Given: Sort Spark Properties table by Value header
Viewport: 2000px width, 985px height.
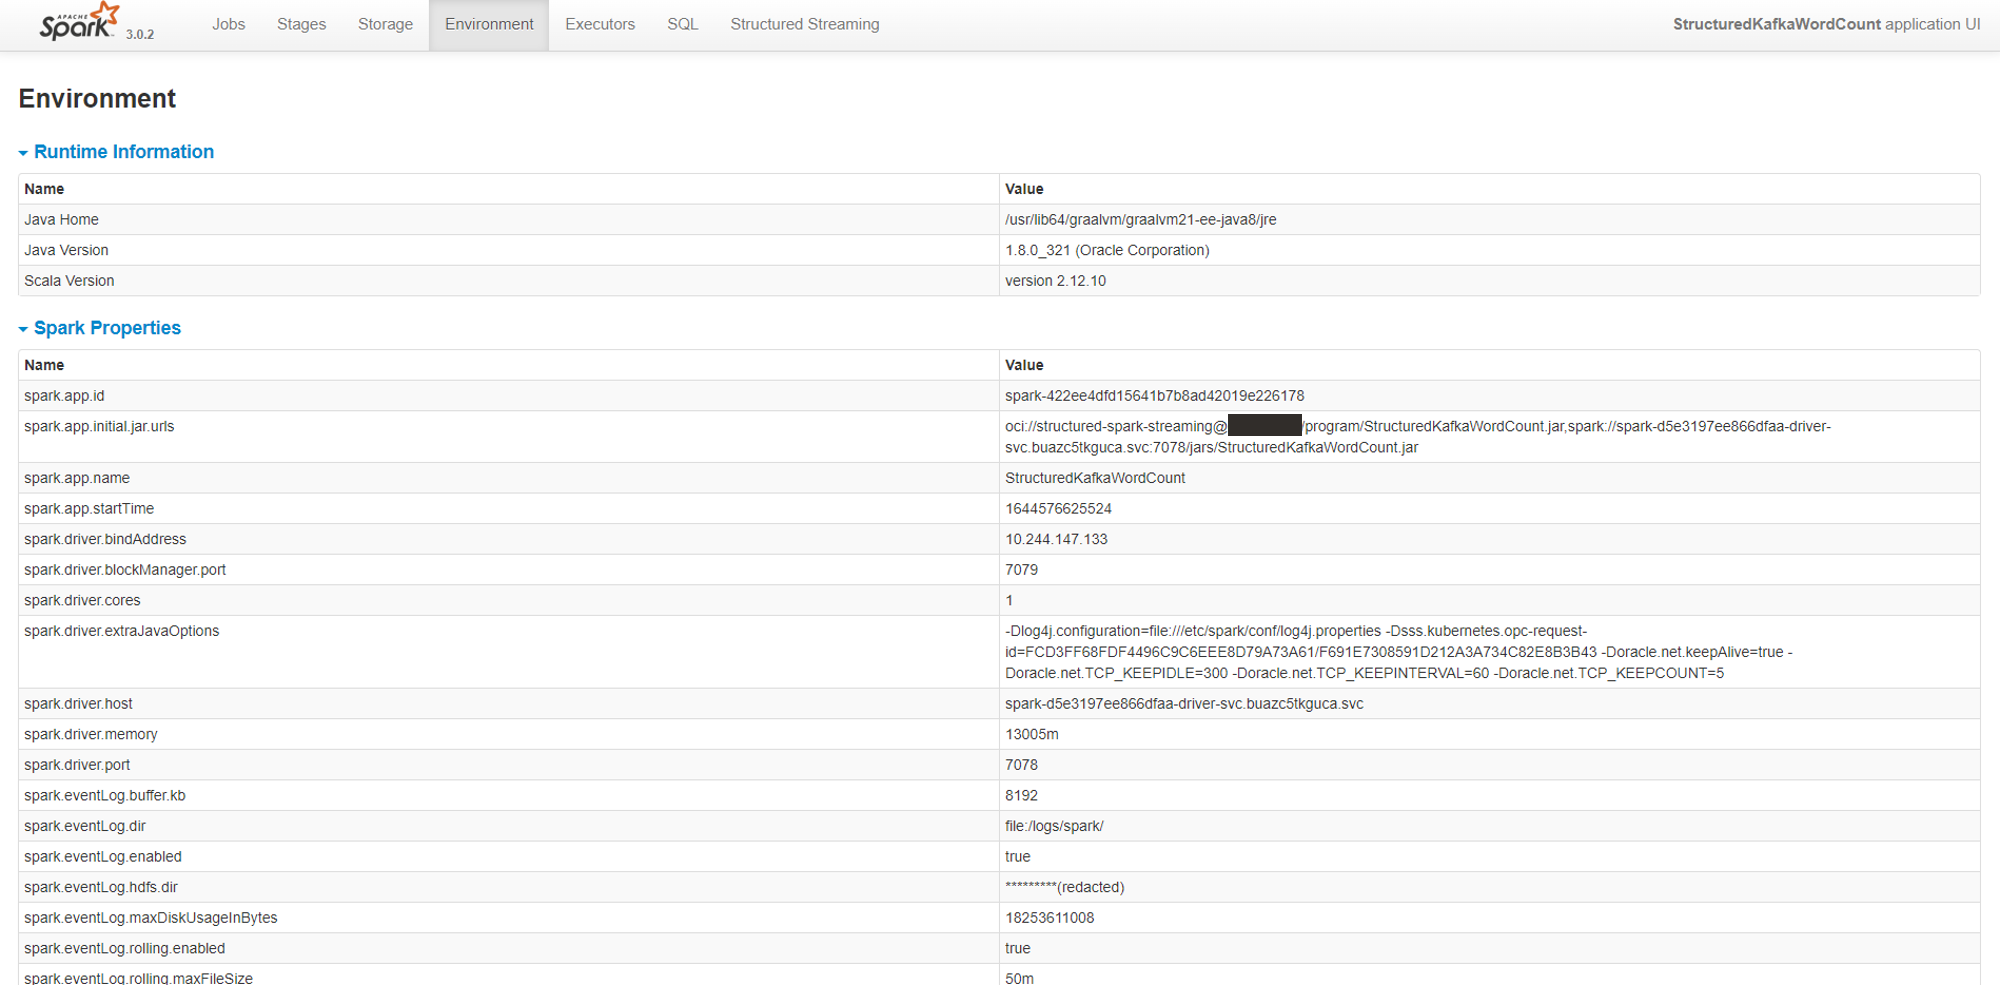Looking at the screenshot, I should click(x=1024, y=365).
